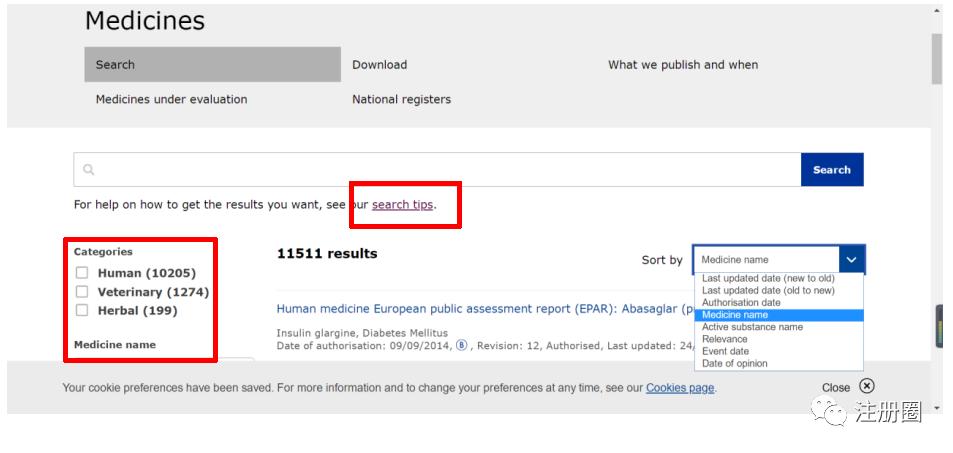Sort results by Relevance

[x=725, y=339]
